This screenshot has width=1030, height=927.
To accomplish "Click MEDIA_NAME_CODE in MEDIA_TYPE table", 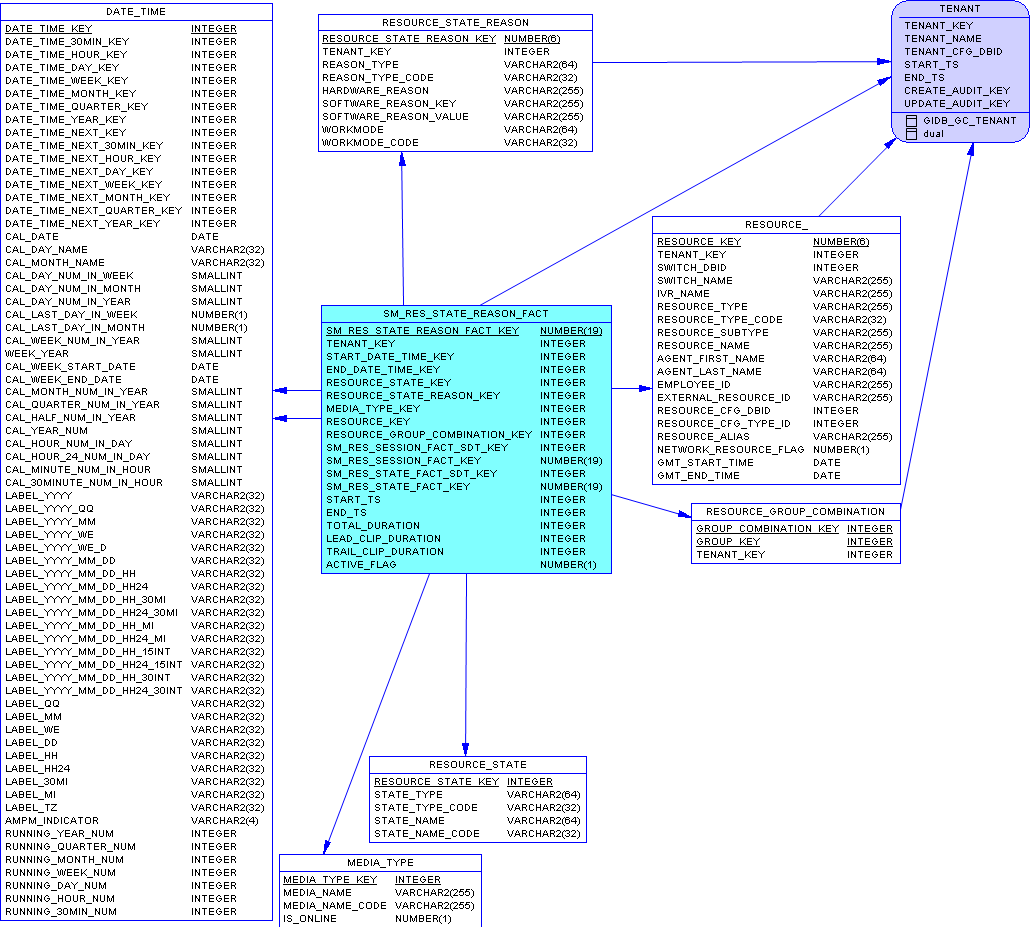I will point(335,905).
